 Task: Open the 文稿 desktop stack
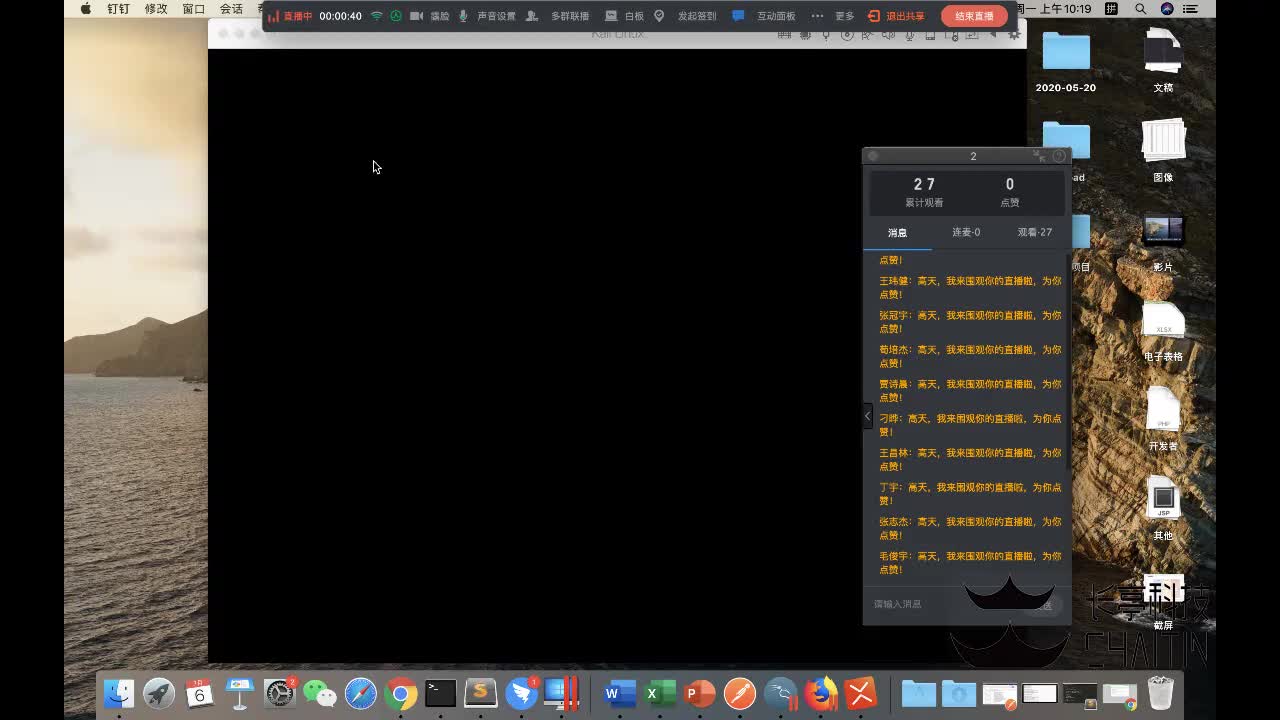click(1163, 62)
